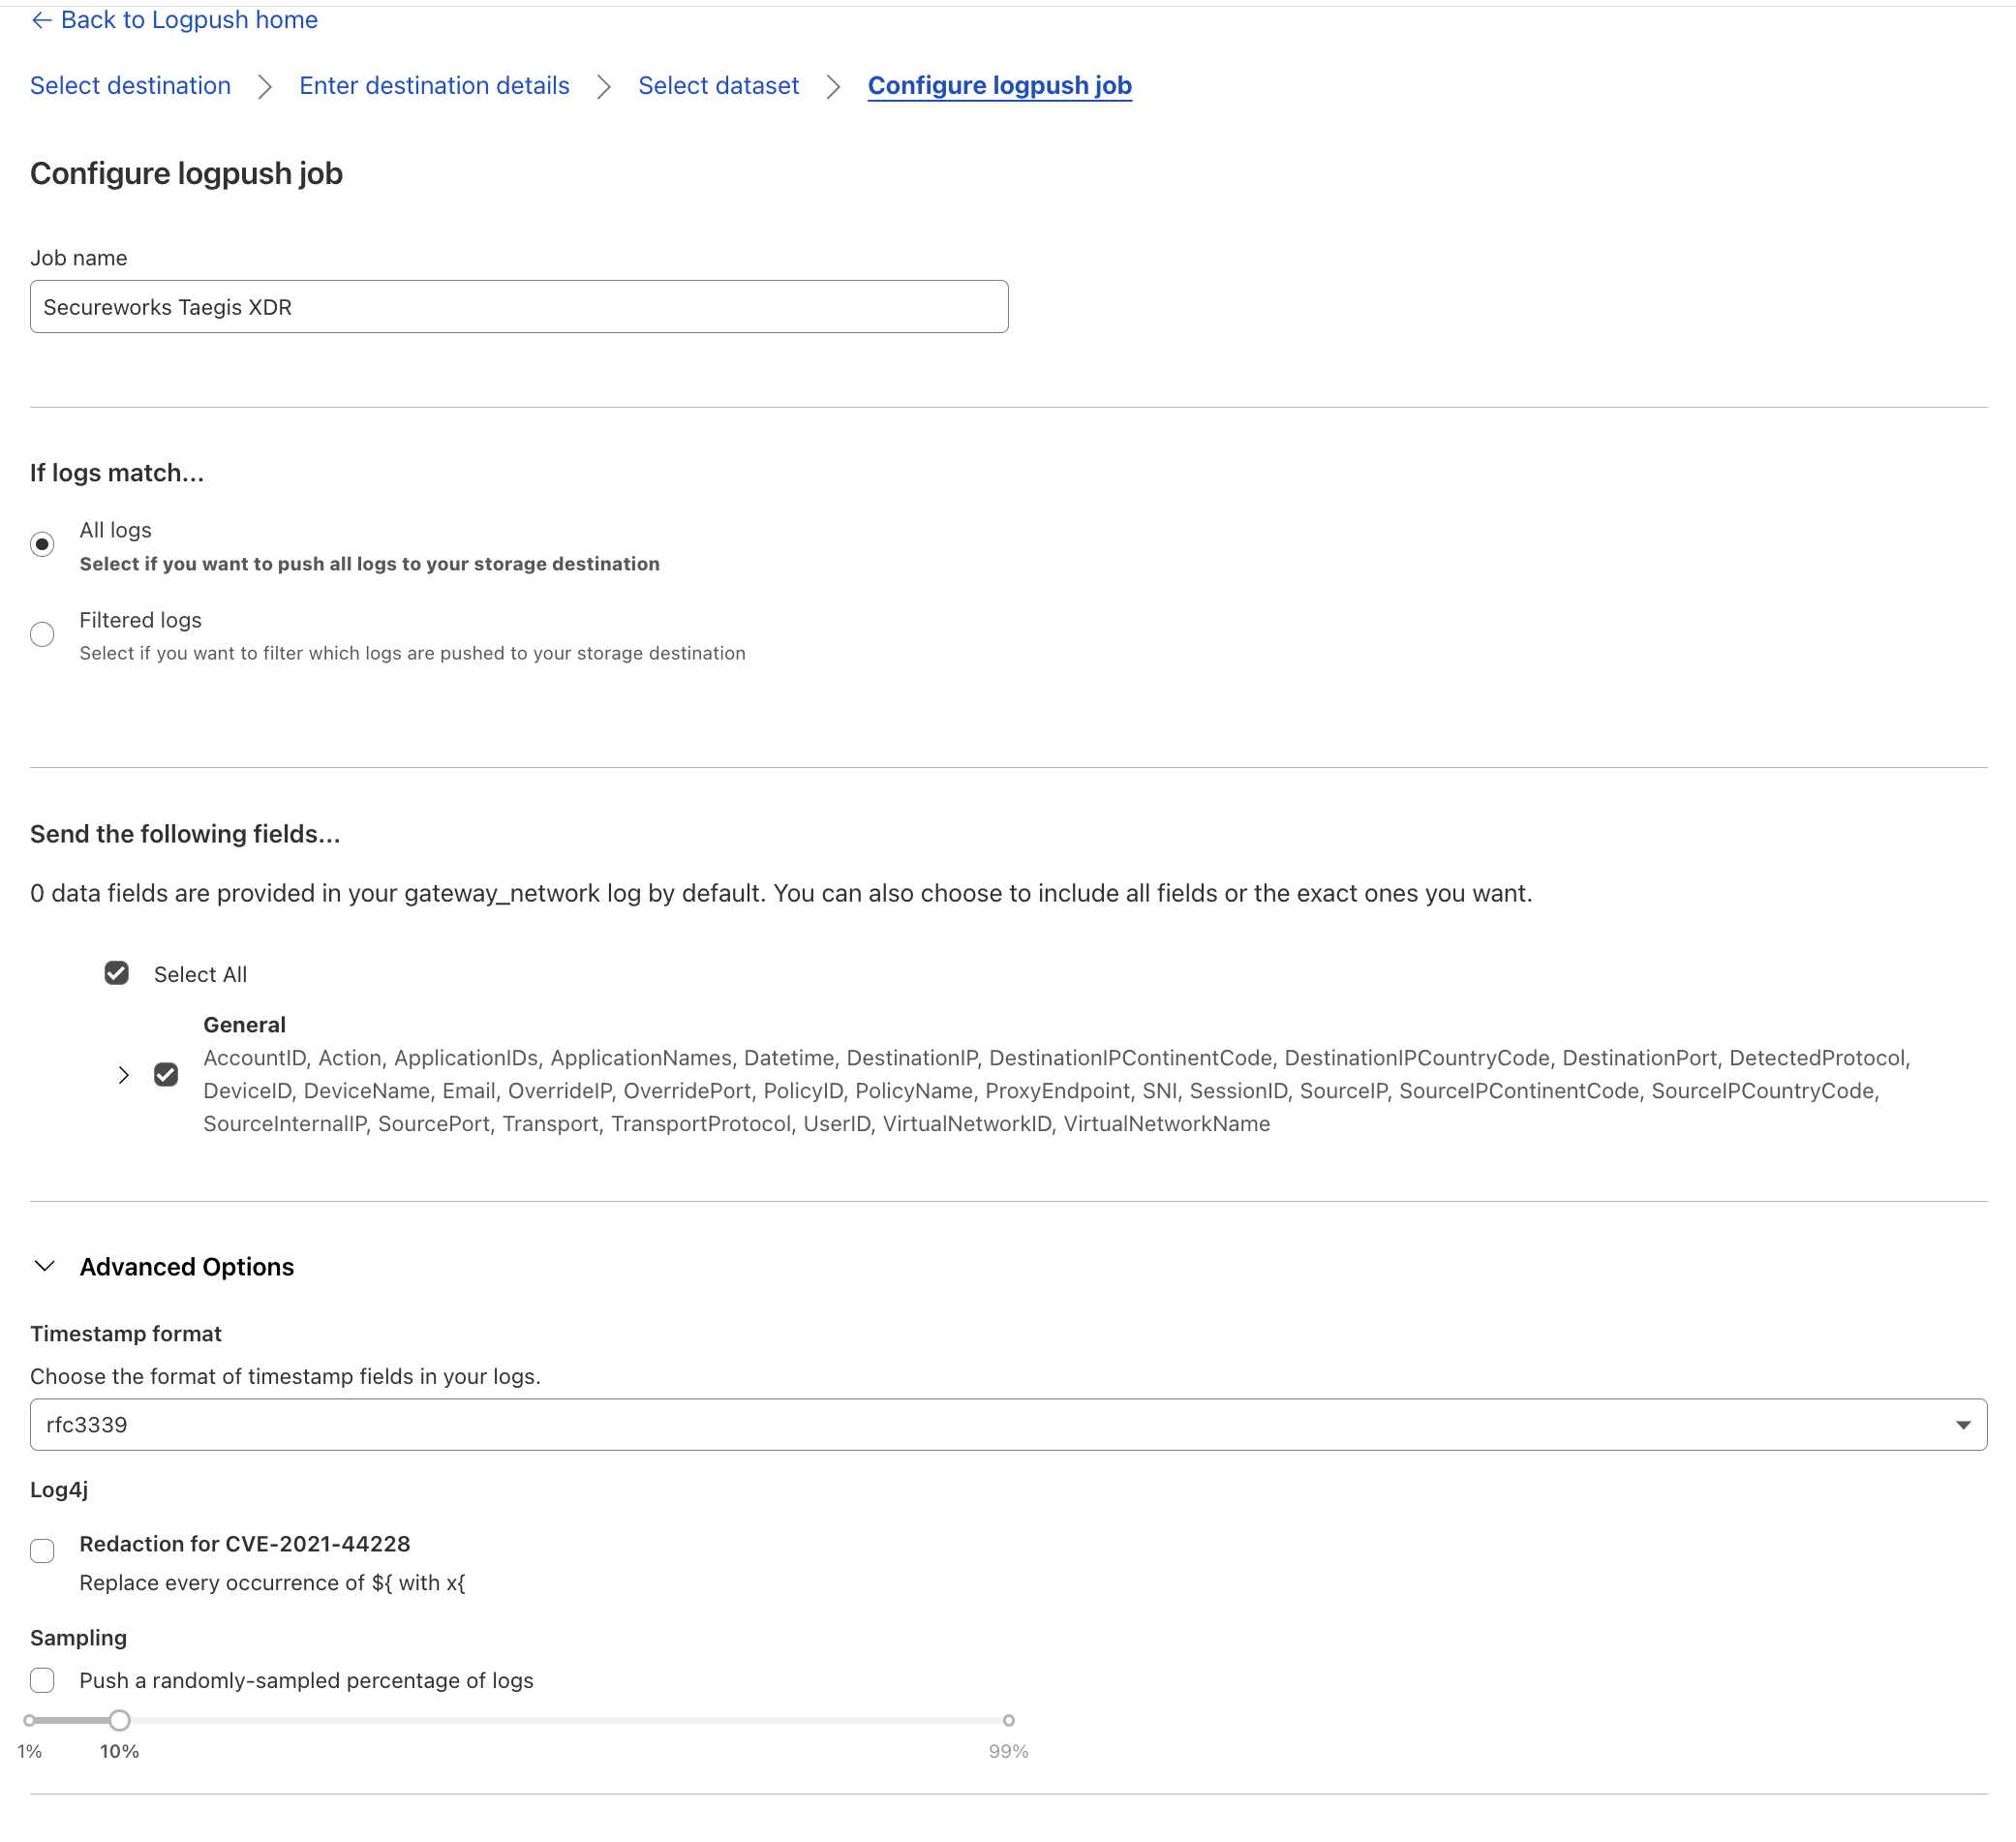Viewport: 2016px width, 1842px height.
Task: Click the Configure logpush job breadcrumb
Action: click(999, 86)
